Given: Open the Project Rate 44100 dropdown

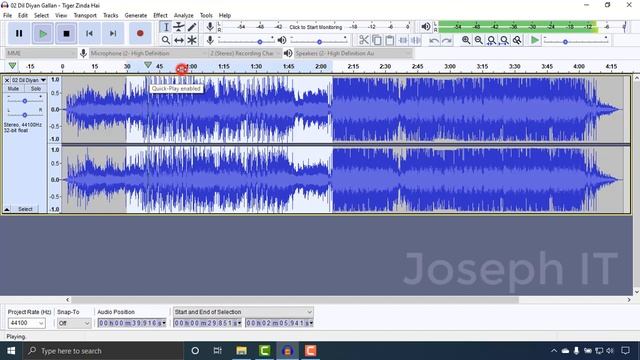Looking at the screenshot, I should coord(27,323).
